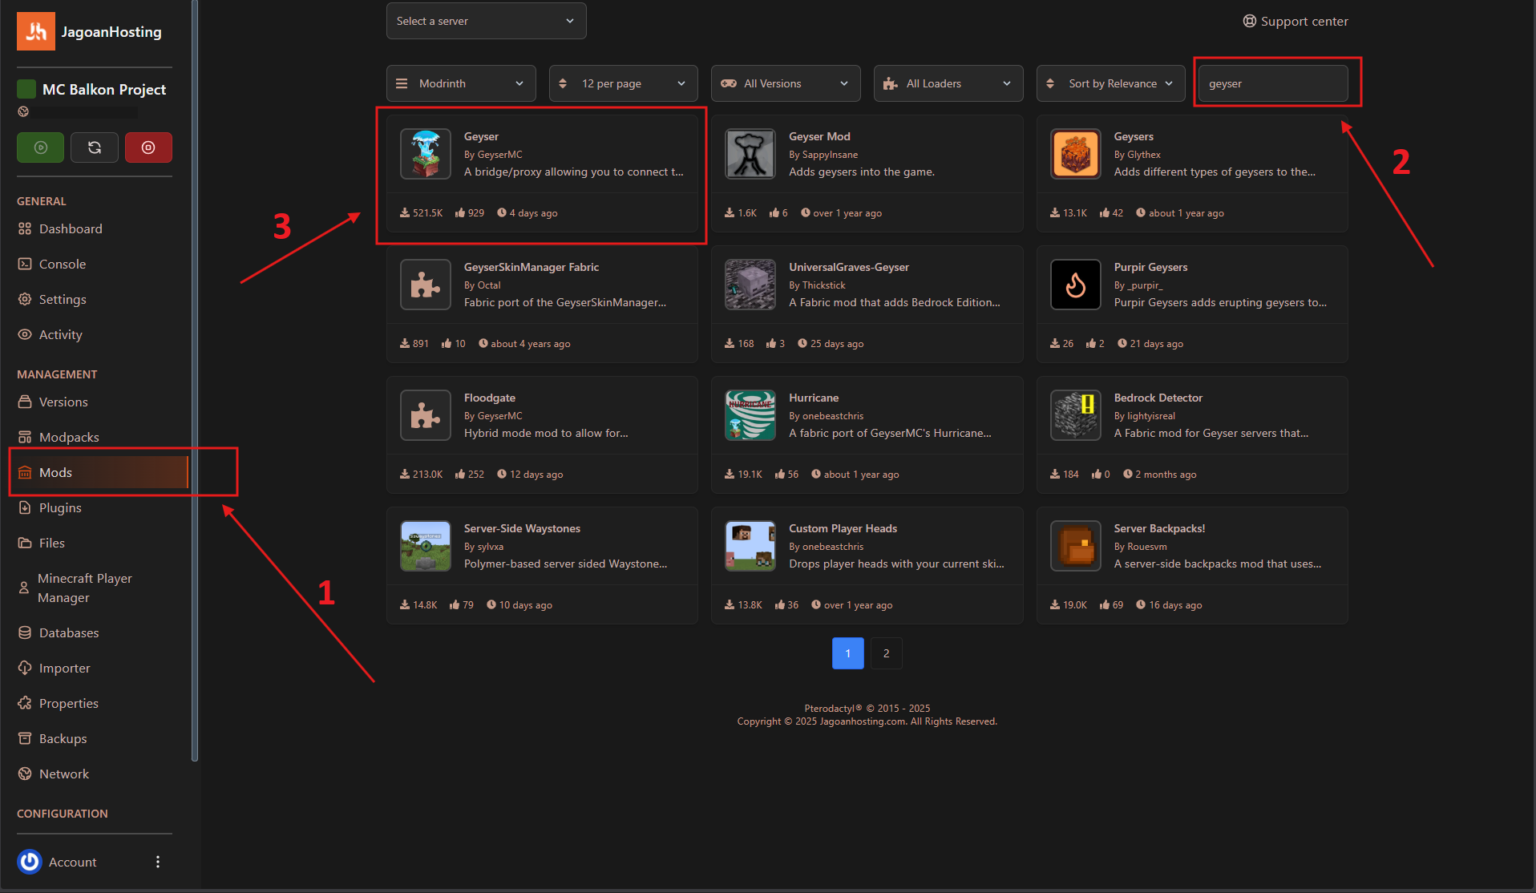This screenshot has width=1536, height=893.
Task: Click the gray server restart button
Action: [94, 147]
